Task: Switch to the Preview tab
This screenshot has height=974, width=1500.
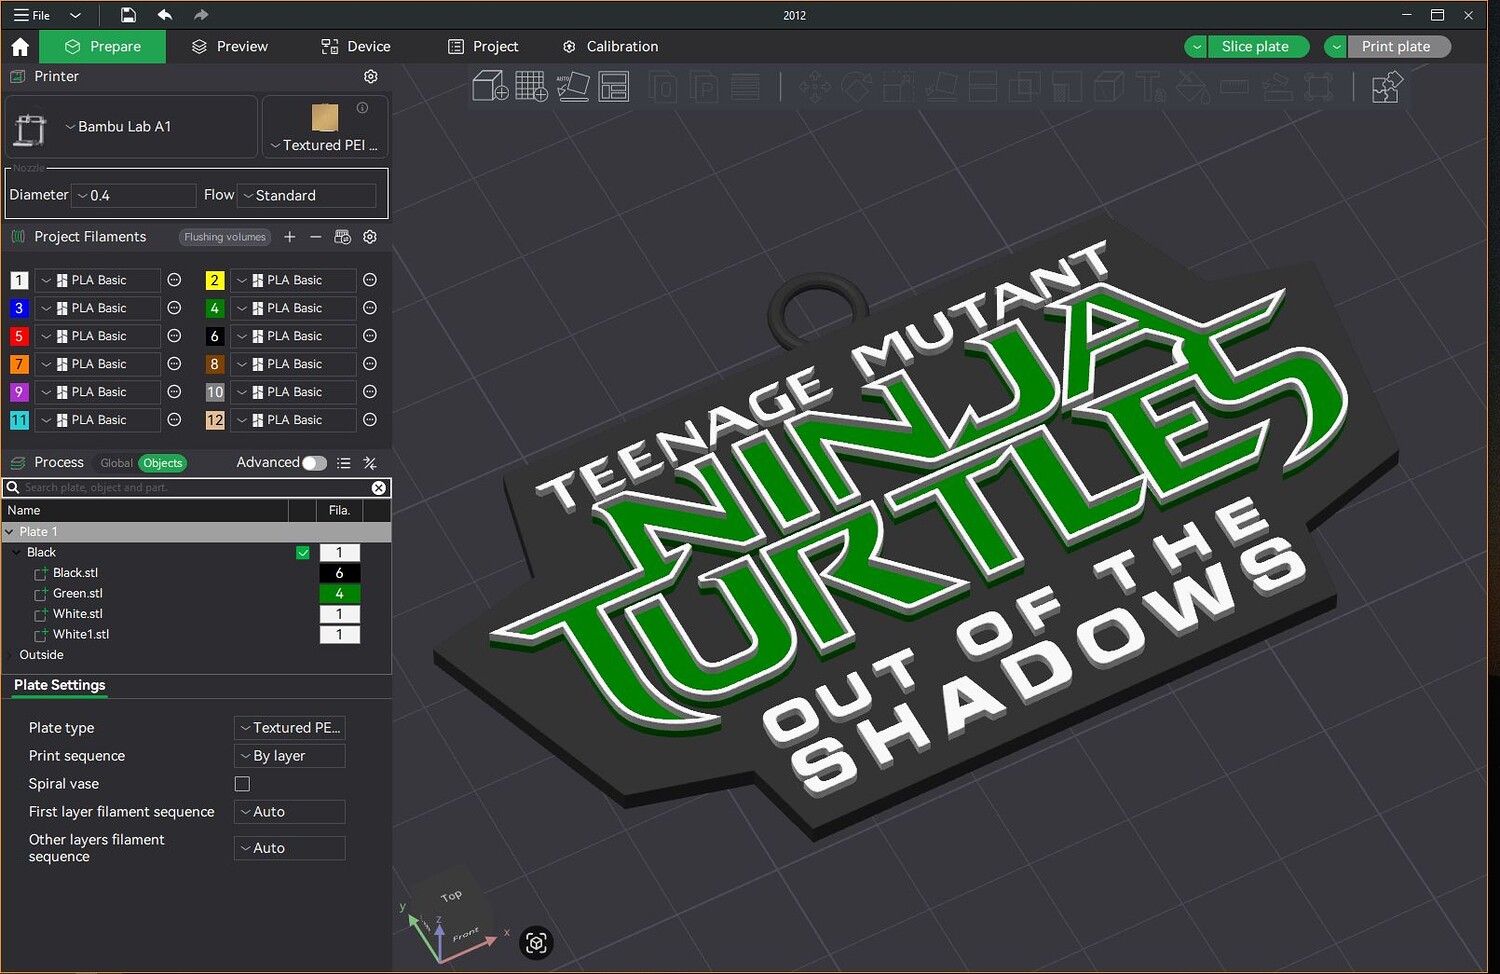Action: [x=230, y=47]
